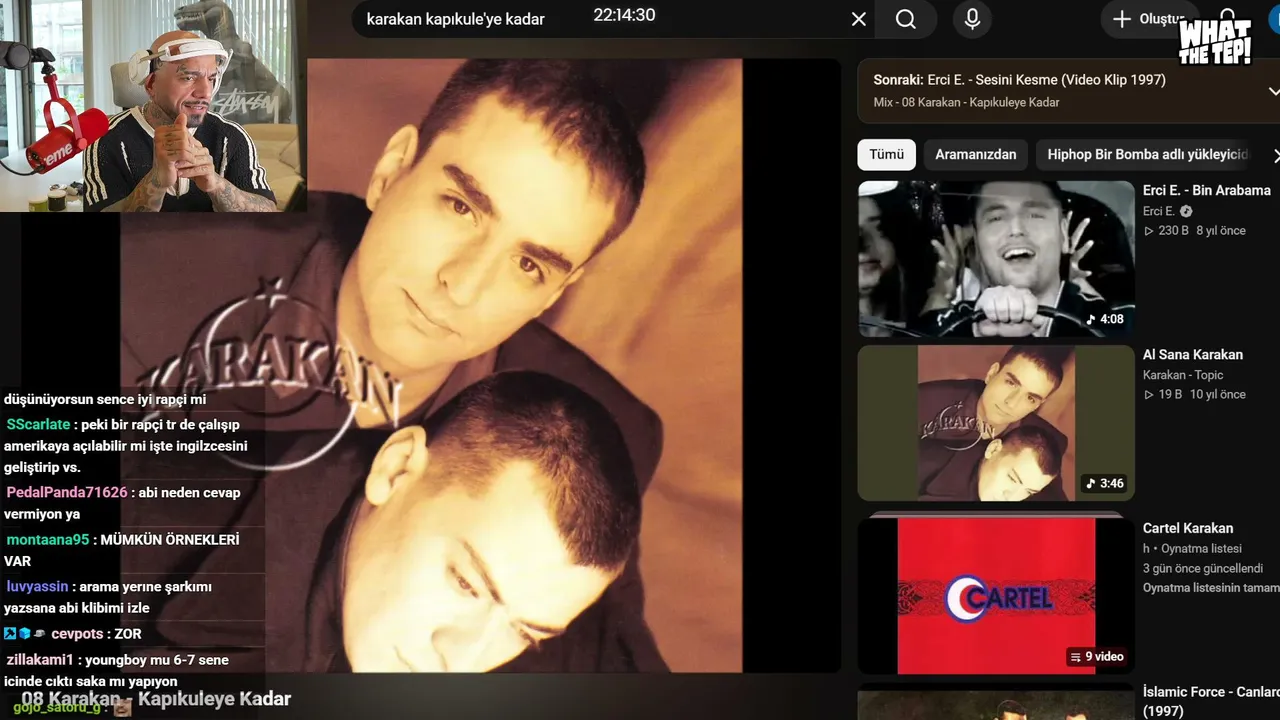Click the 3:46 duration badge on Al Sana Karakan
Screen dimensions: 1280x720
pos(1105,483)
